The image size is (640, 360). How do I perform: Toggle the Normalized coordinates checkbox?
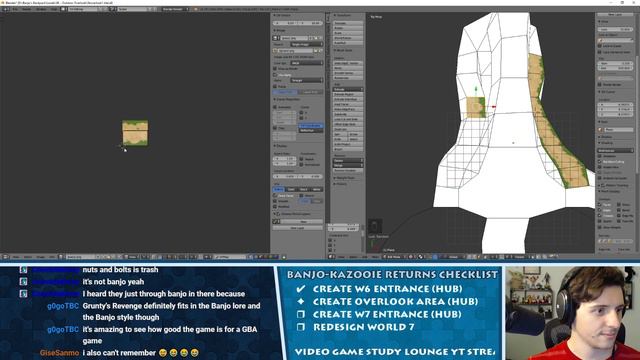tap(302, 164)
